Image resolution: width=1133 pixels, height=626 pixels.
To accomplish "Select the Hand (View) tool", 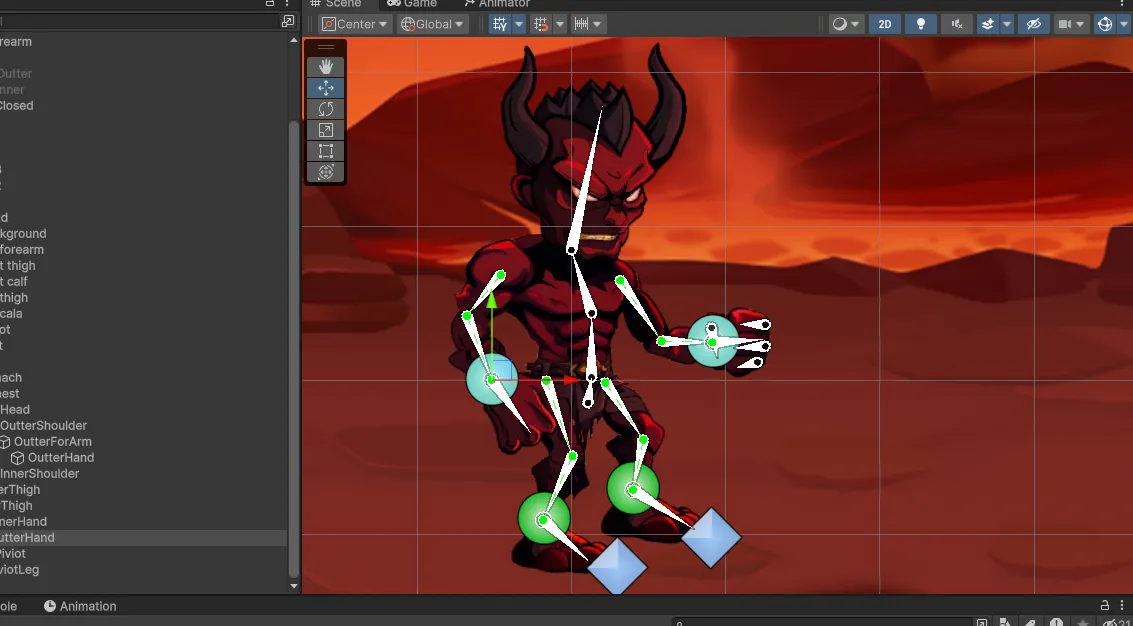I will coord(326,67).
